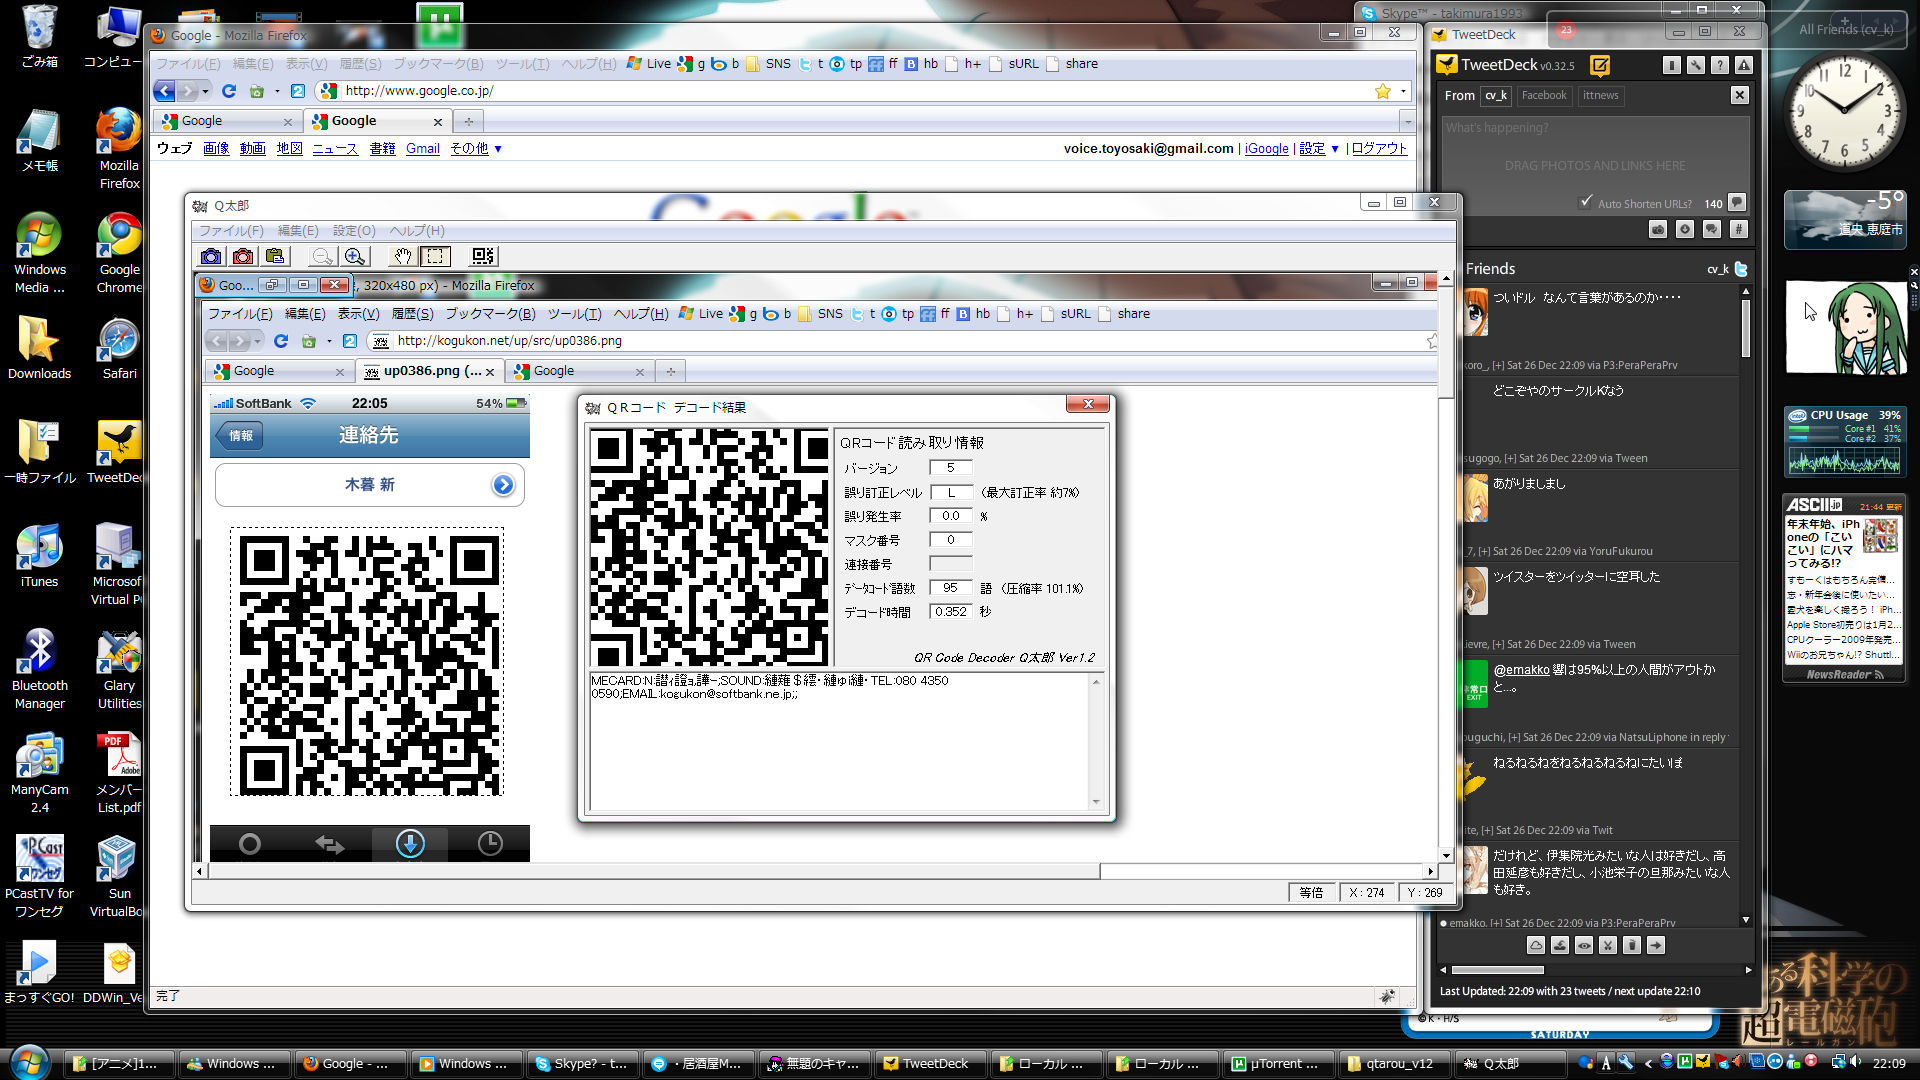Open ファイル(F) menu in Q太郎
Image resolution: width=1920 pixels, height=1080 pixels.
tap(231, 231)
